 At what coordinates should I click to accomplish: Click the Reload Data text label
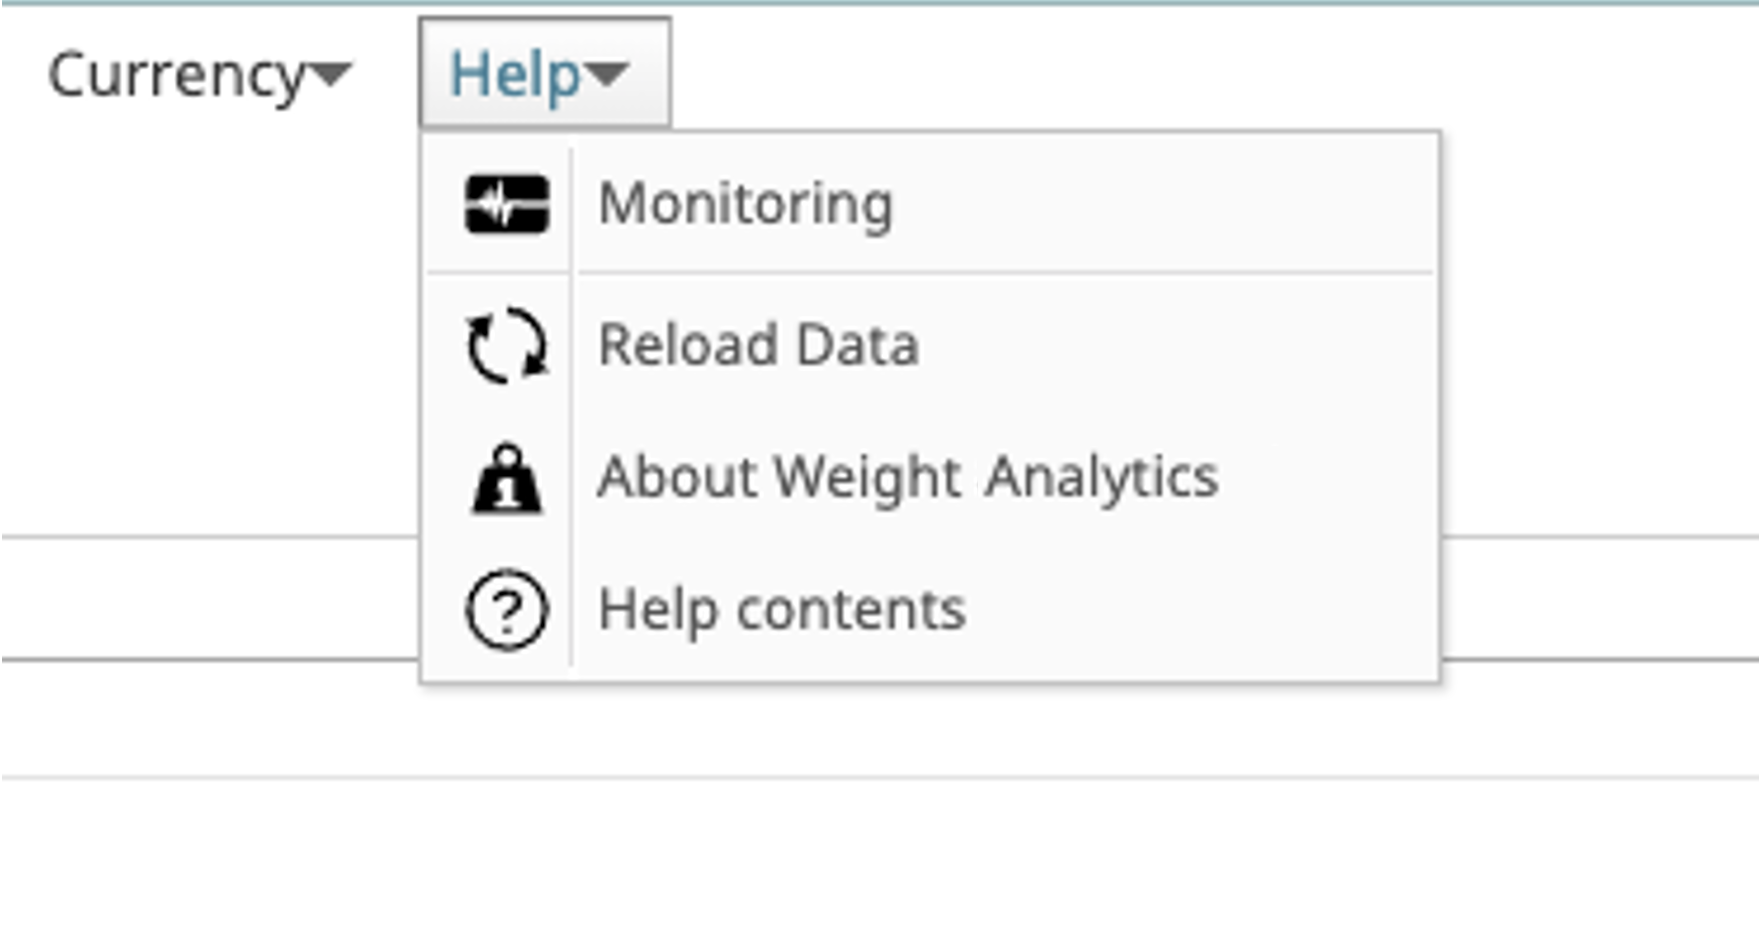coord(758,345)
